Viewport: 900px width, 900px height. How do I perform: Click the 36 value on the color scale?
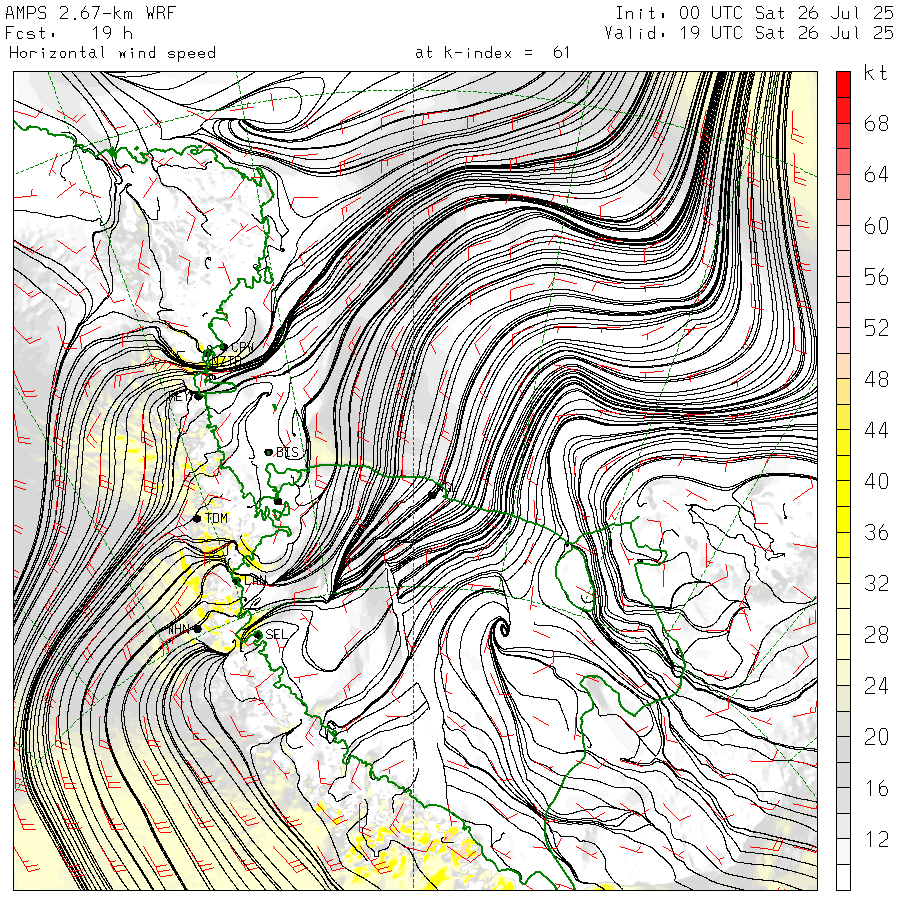click(876, 532)
